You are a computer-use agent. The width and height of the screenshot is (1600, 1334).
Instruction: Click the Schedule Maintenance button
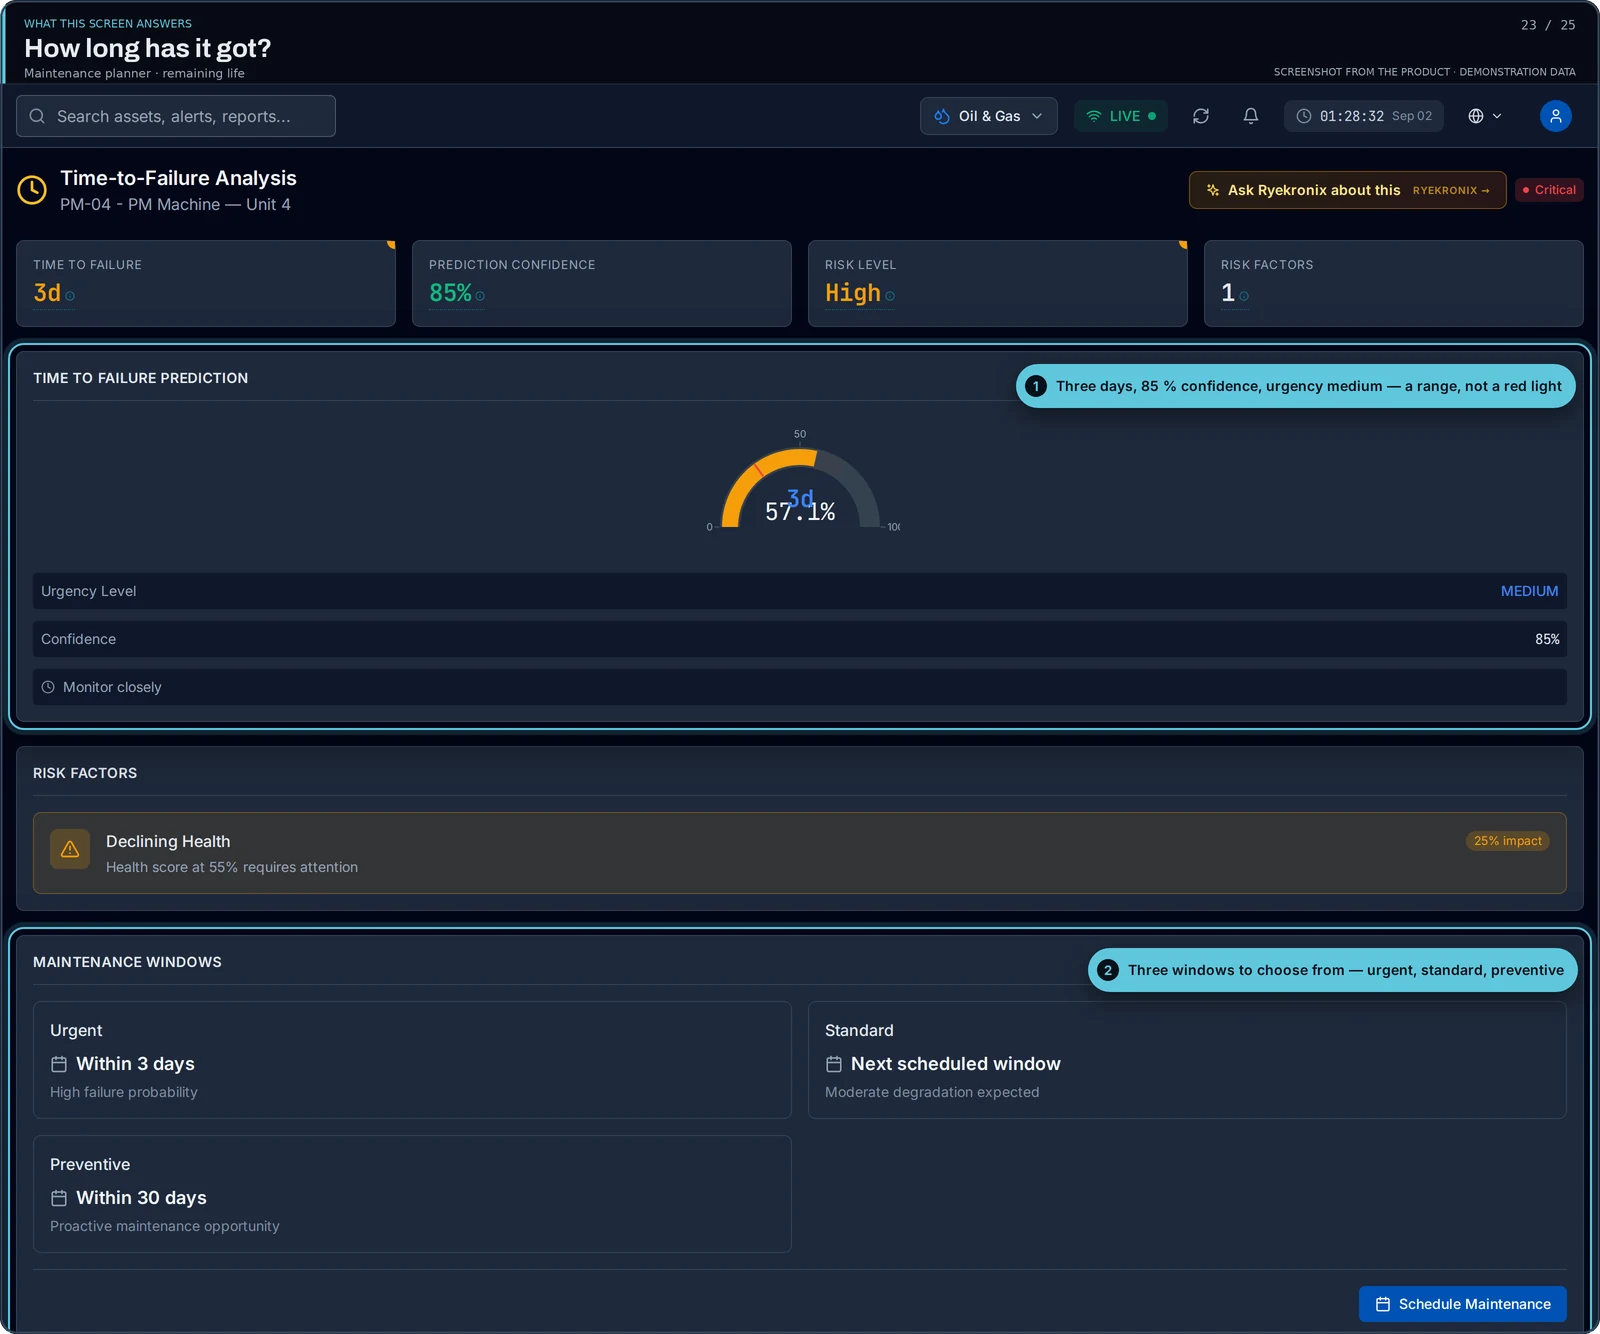click(1463, 1304)
